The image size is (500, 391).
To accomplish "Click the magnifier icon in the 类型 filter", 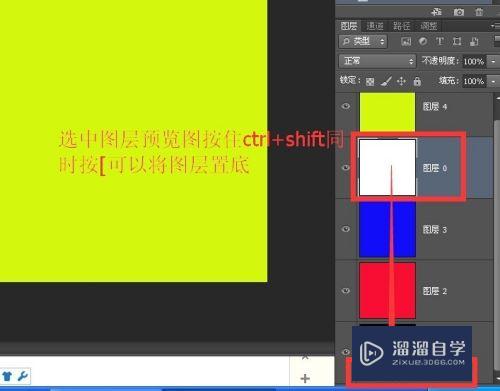I will tap(346, 41).
